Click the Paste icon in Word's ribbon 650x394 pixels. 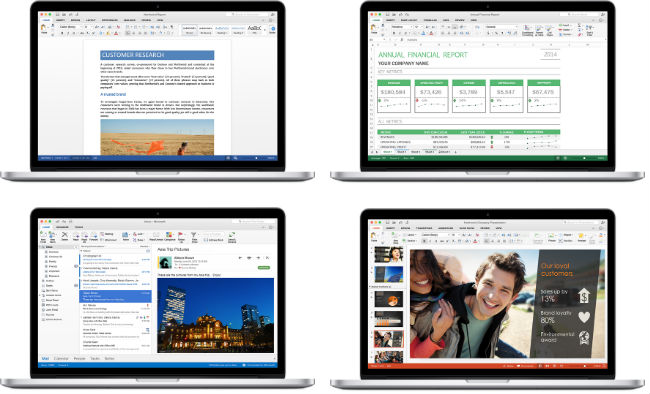(43, 27)
